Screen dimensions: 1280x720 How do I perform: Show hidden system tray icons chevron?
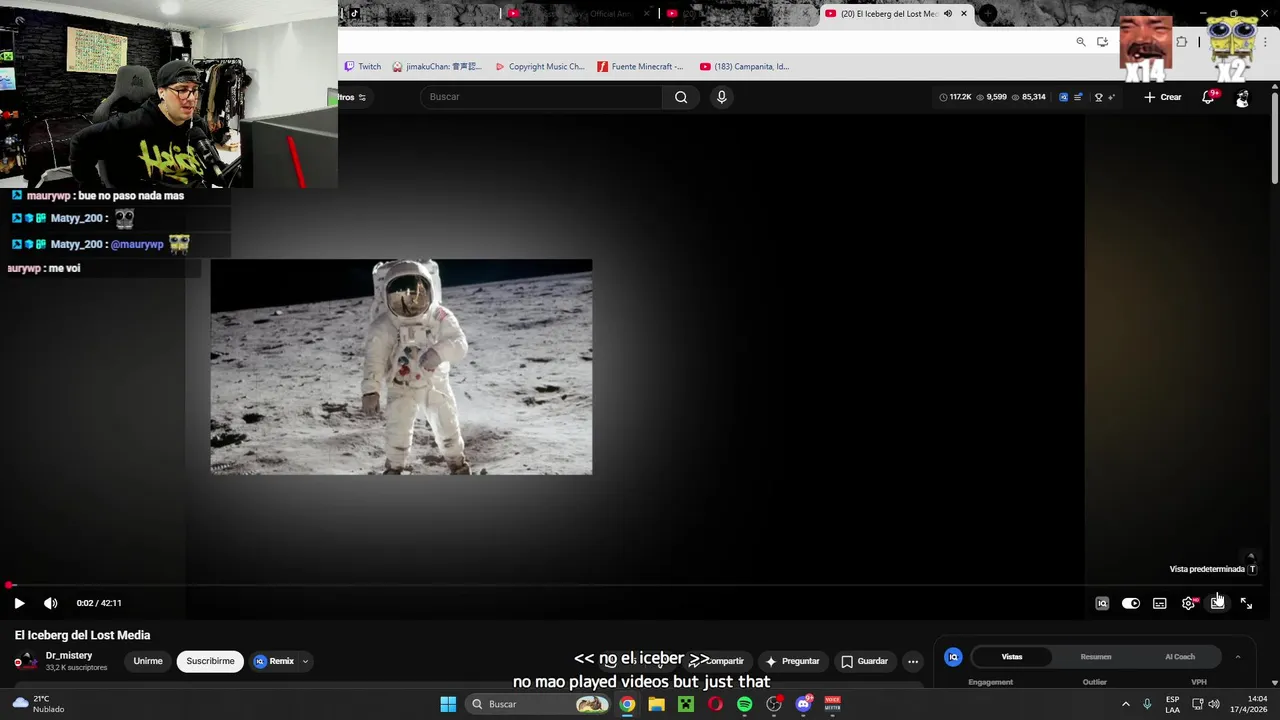[x=1125, y=704]
